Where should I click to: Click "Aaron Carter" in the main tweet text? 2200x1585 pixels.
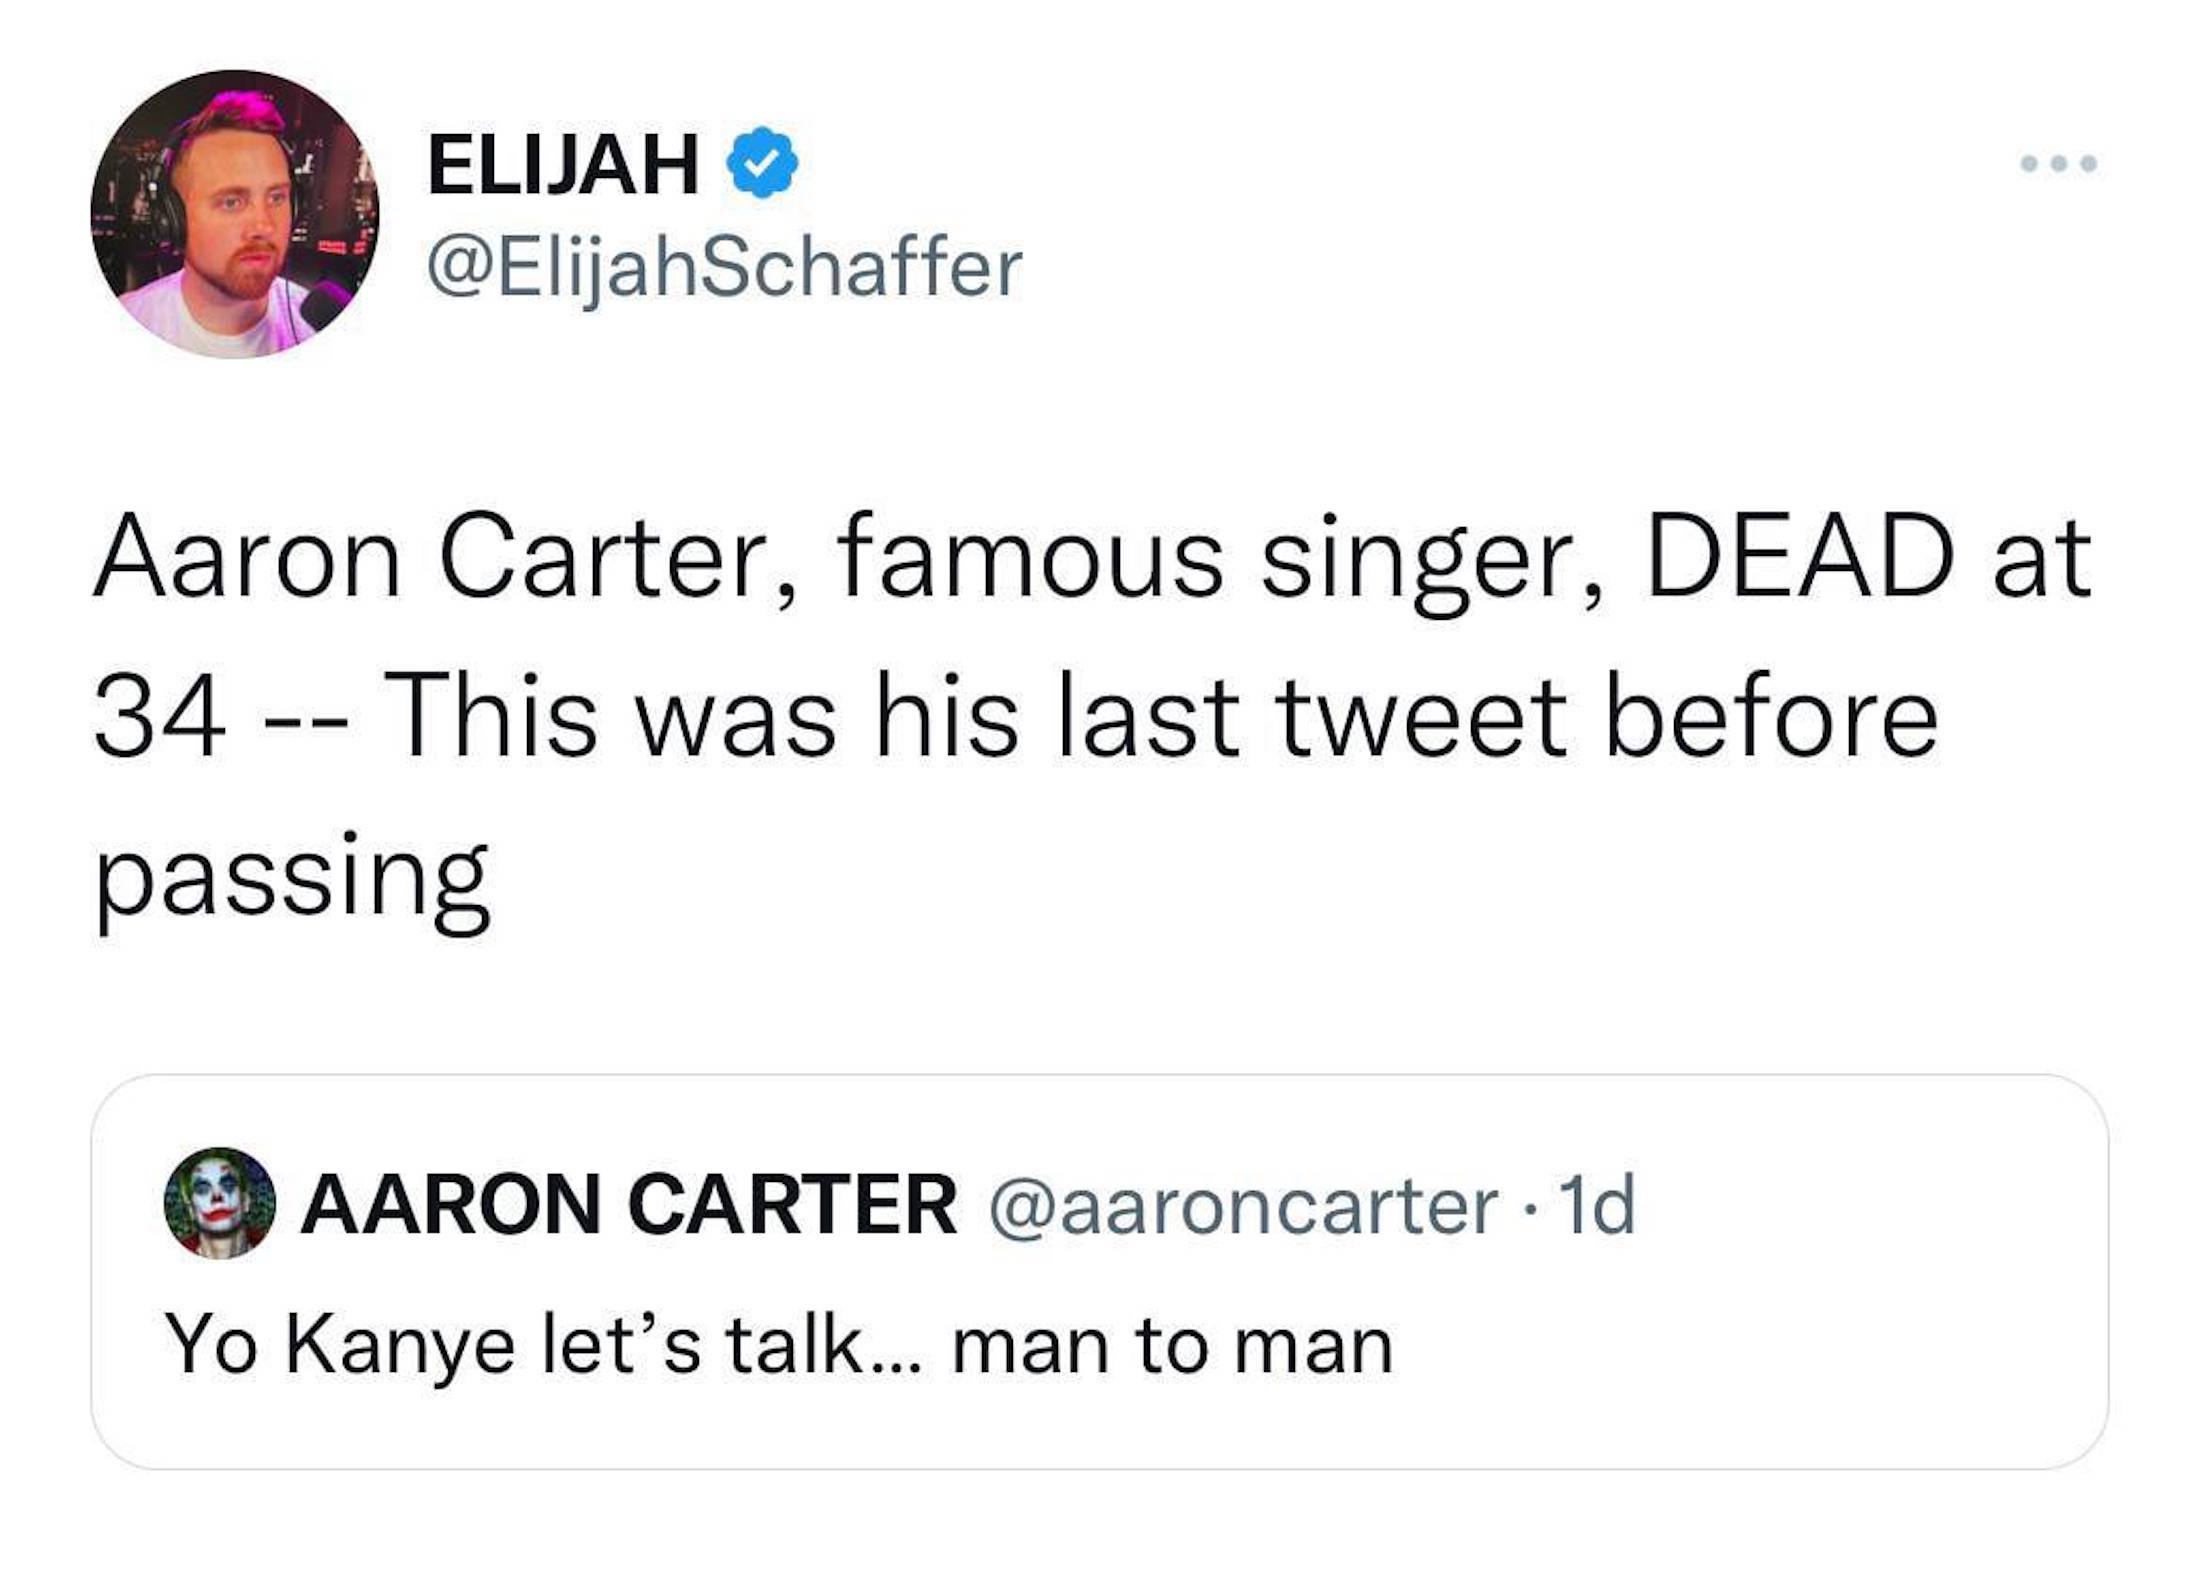click(x=430, y=556)
